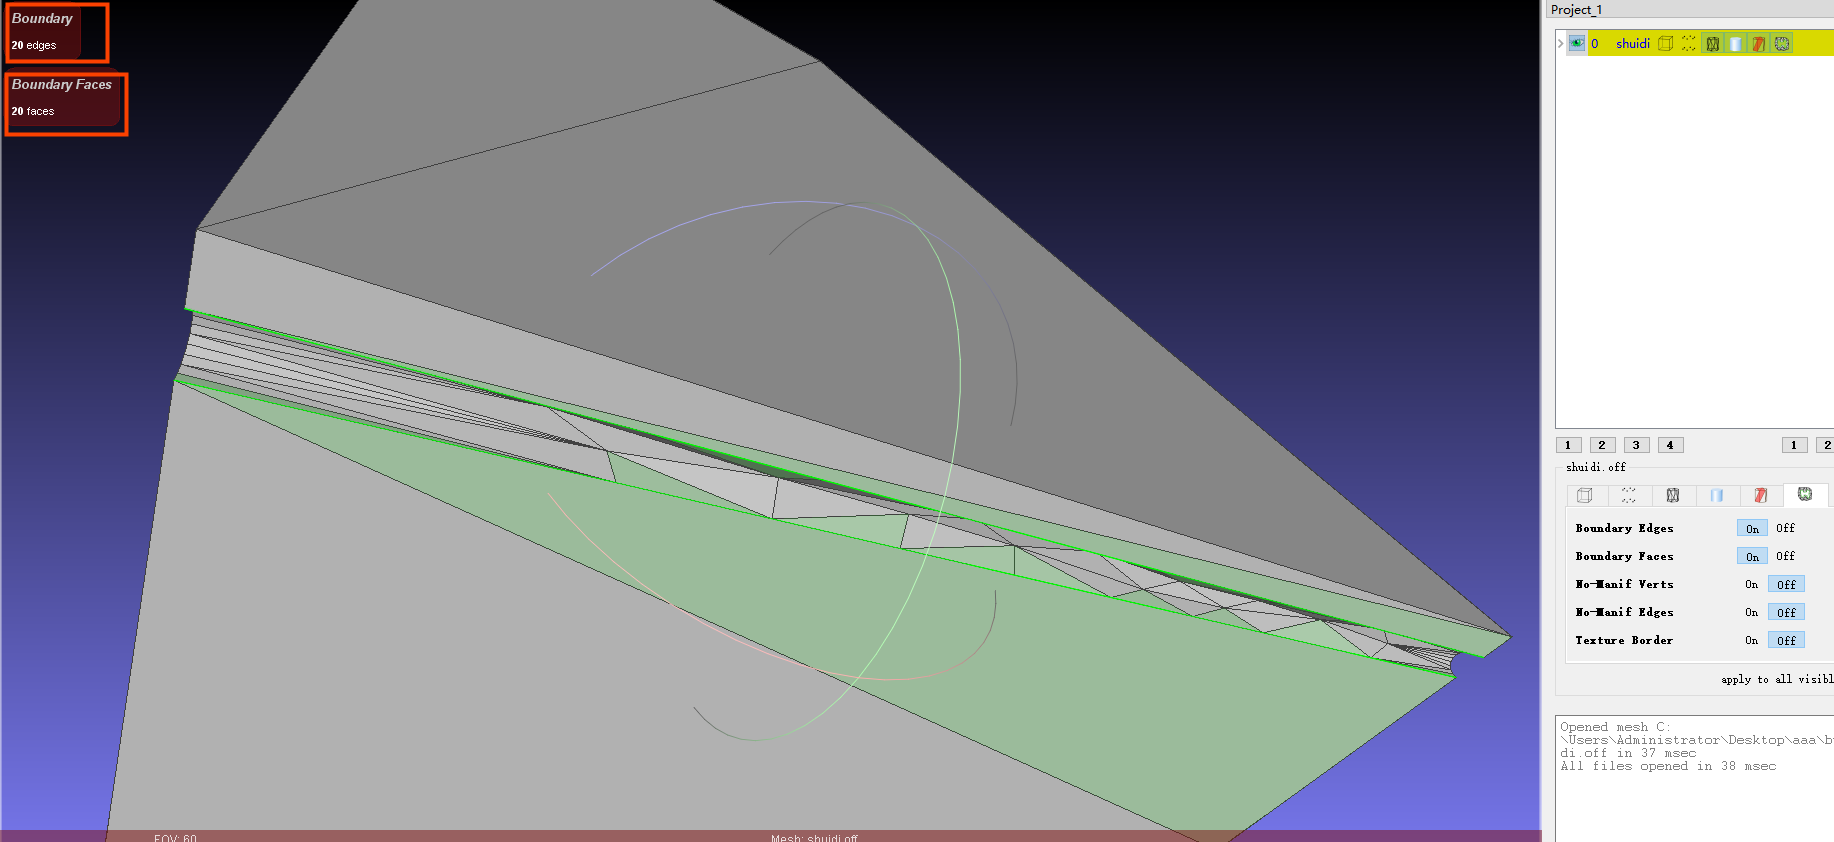The image size is (1834, 842).
Task: Open the points render tab
Action: pyautogui.click(x=1629, y=495)
